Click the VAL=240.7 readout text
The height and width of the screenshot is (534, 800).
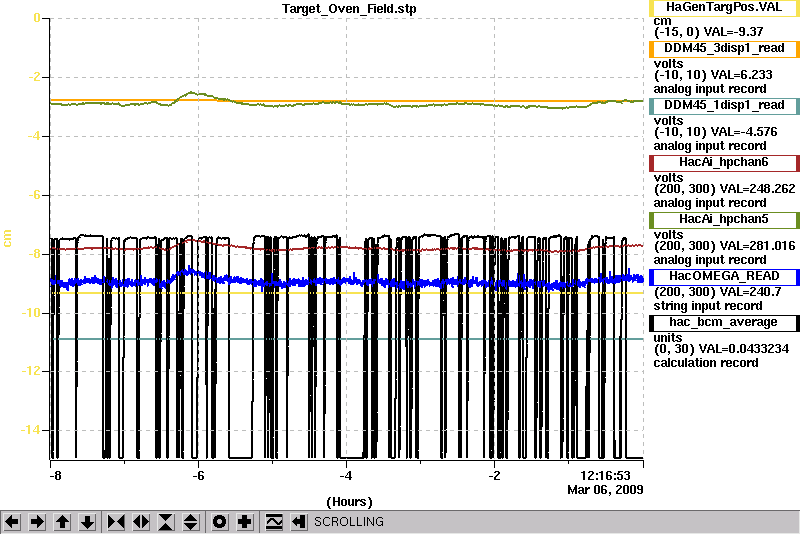[x=749, y=292]
